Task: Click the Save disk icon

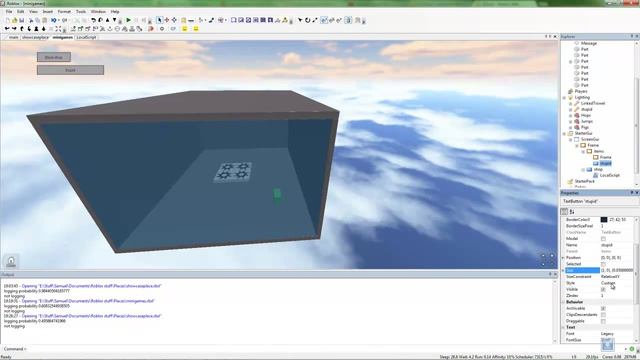Action: click(x=21, y=20)
